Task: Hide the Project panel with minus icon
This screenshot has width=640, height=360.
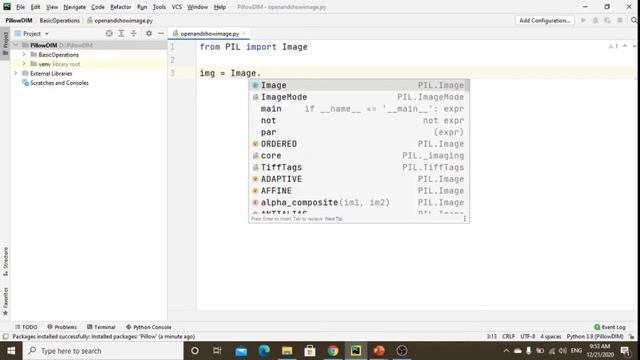Action: [x=161, y=33]
